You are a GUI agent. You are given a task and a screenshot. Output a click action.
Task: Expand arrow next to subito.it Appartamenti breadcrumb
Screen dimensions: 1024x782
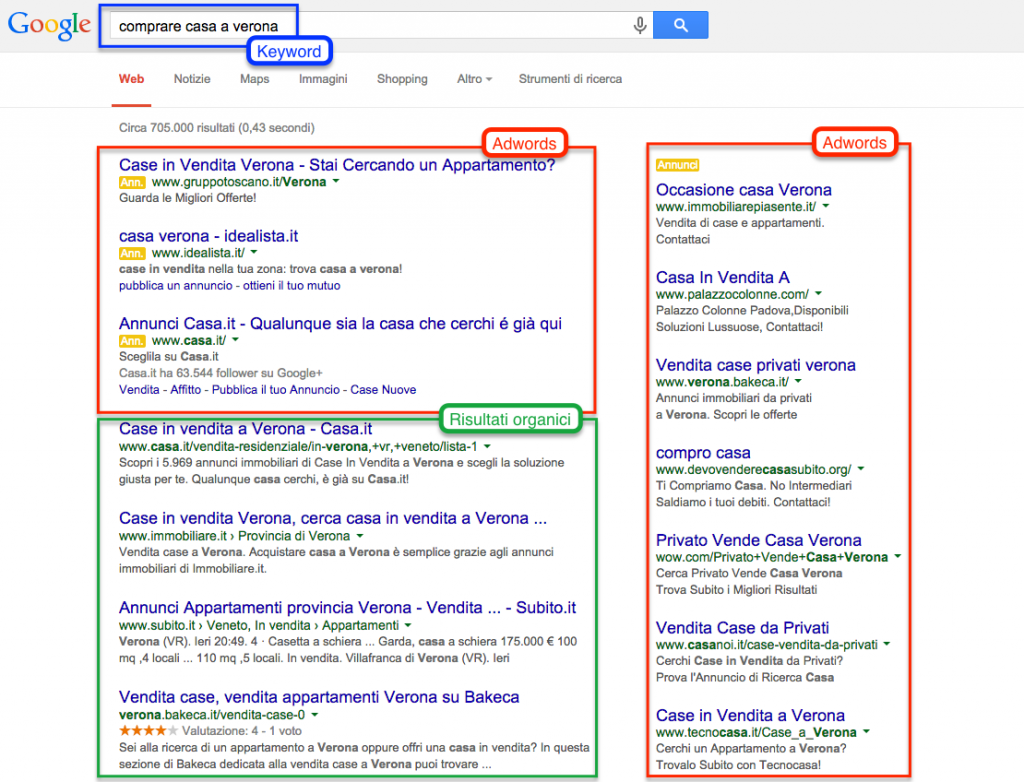(x=408, y=625)
